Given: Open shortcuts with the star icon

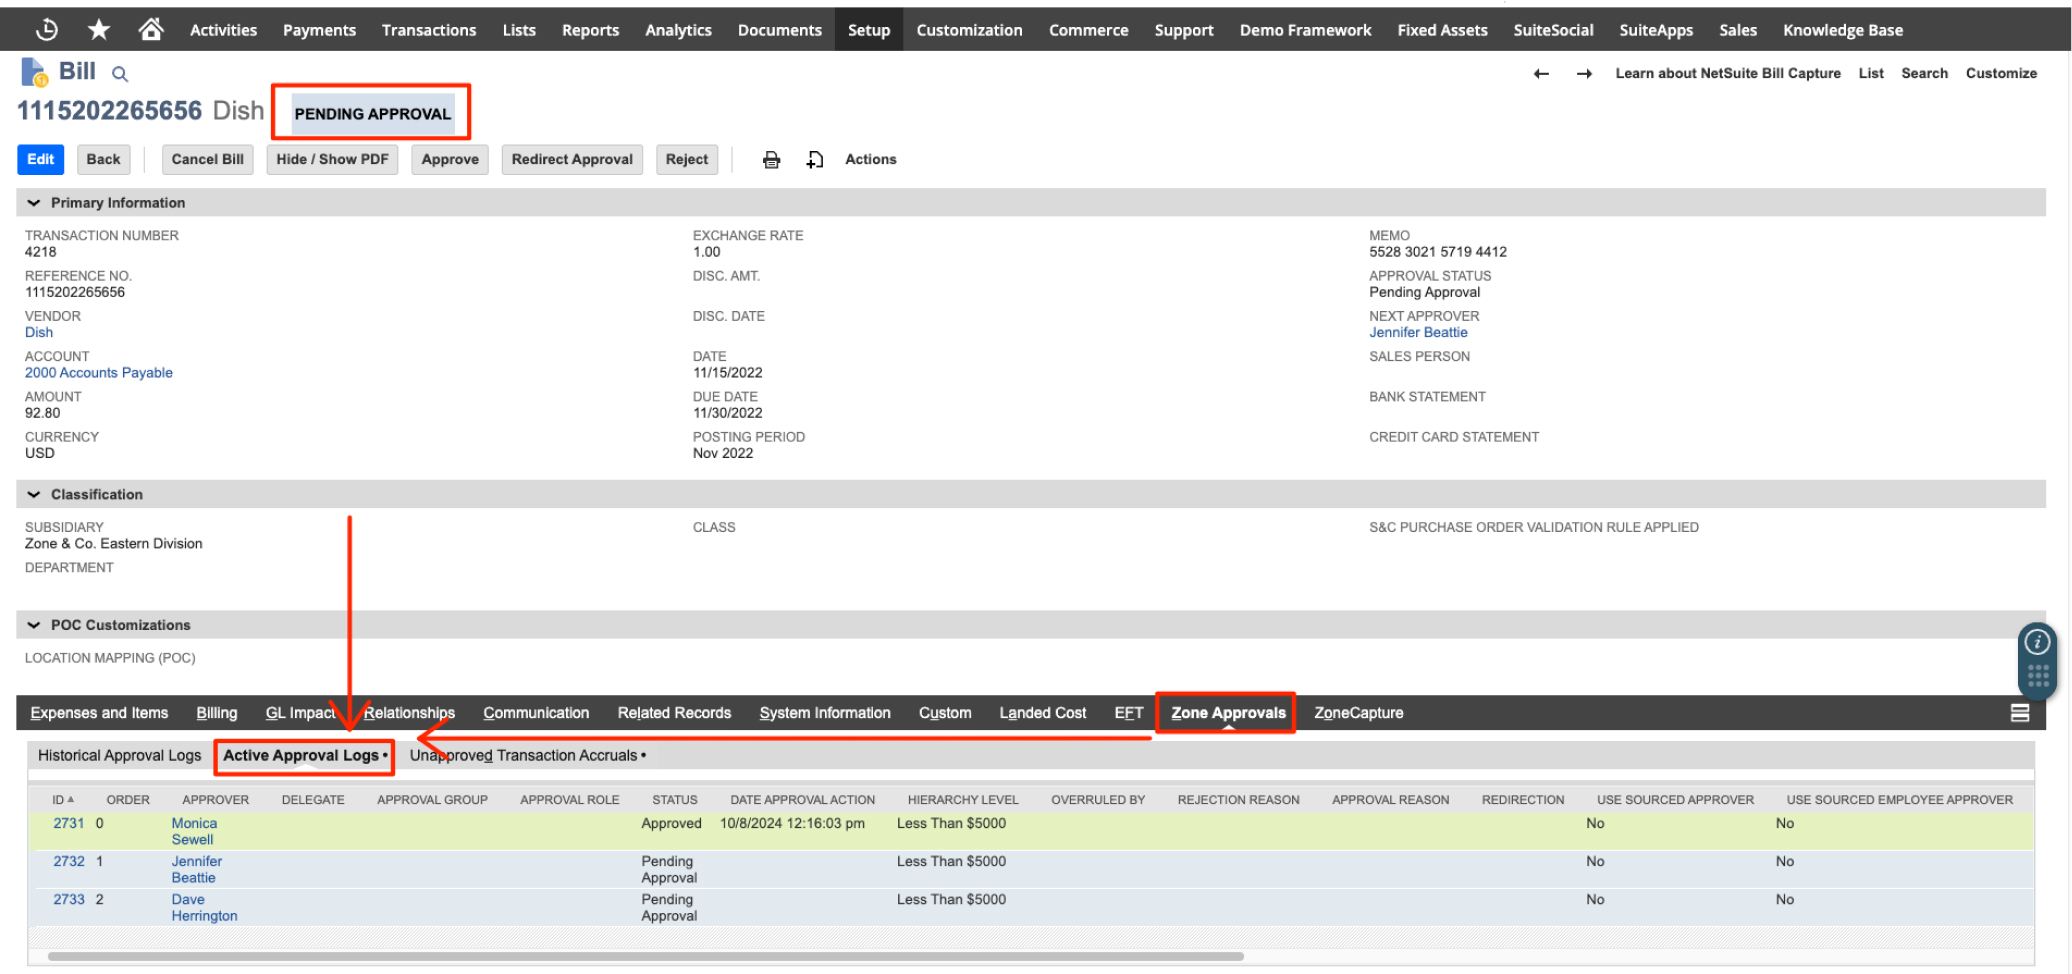Looking at the screenshot, I should point(98,29).
